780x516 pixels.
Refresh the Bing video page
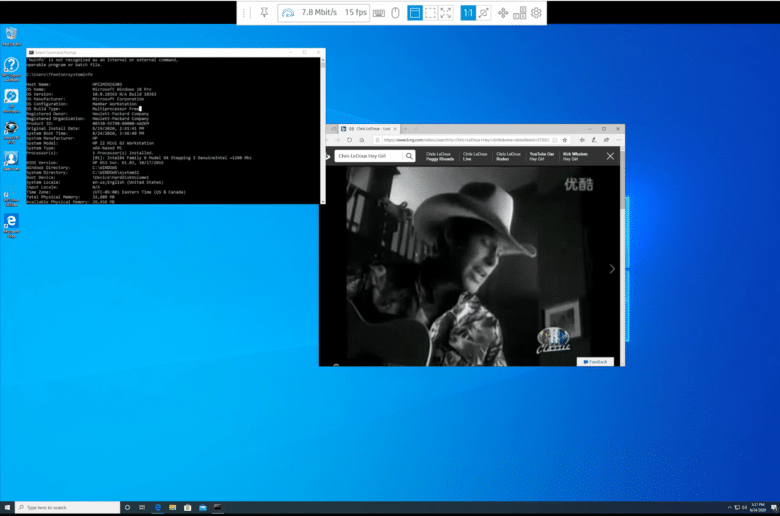tap(350, 140)
